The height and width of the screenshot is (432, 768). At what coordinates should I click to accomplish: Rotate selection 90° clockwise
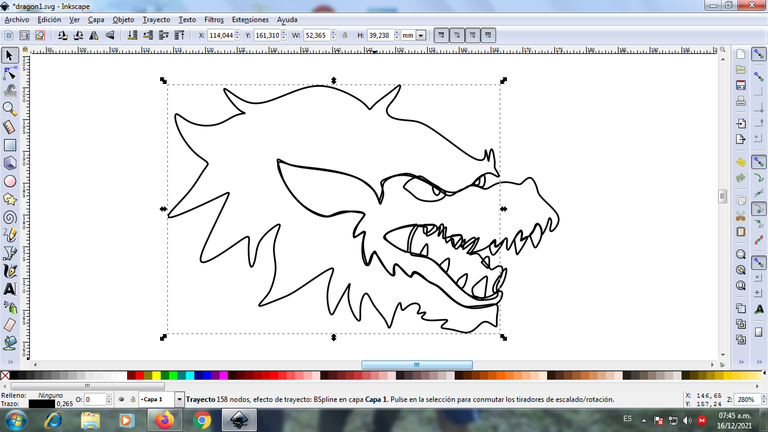click(x=78, y=35)
